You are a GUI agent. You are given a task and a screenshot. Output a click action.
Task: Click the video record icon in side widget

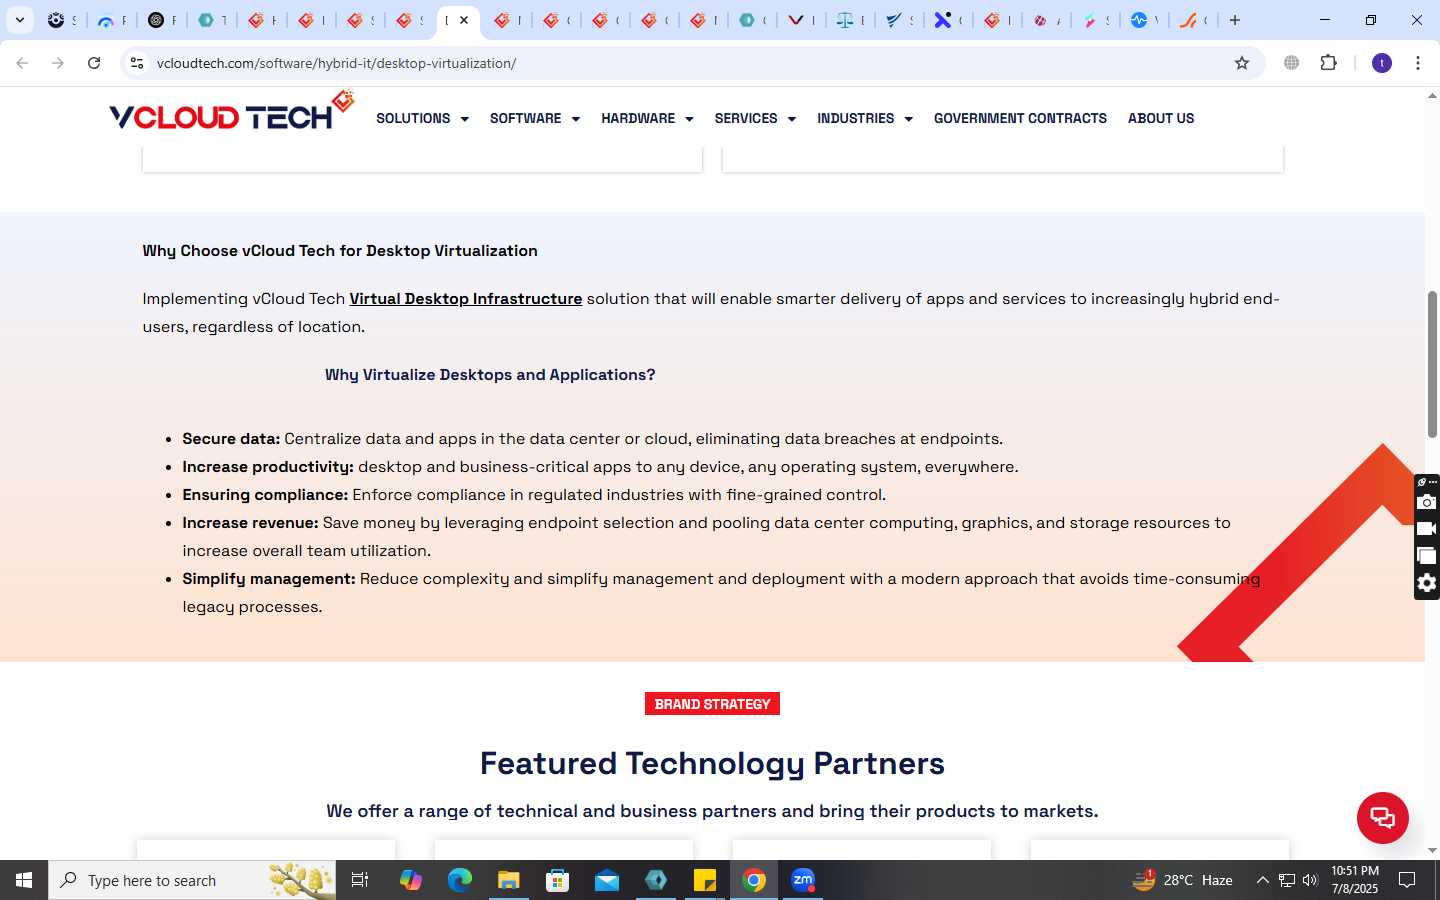(x=1427, y=529)
